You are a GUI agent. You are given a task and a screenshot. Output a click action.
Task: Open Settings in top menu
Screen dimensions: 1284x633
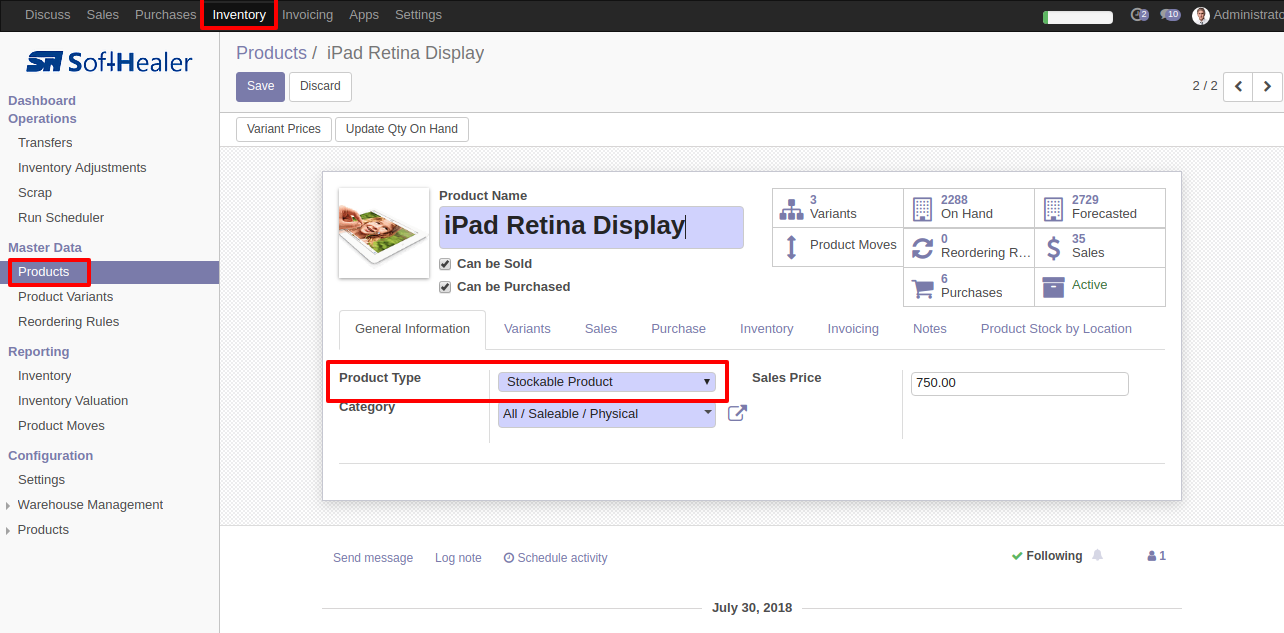click(418, 15)
